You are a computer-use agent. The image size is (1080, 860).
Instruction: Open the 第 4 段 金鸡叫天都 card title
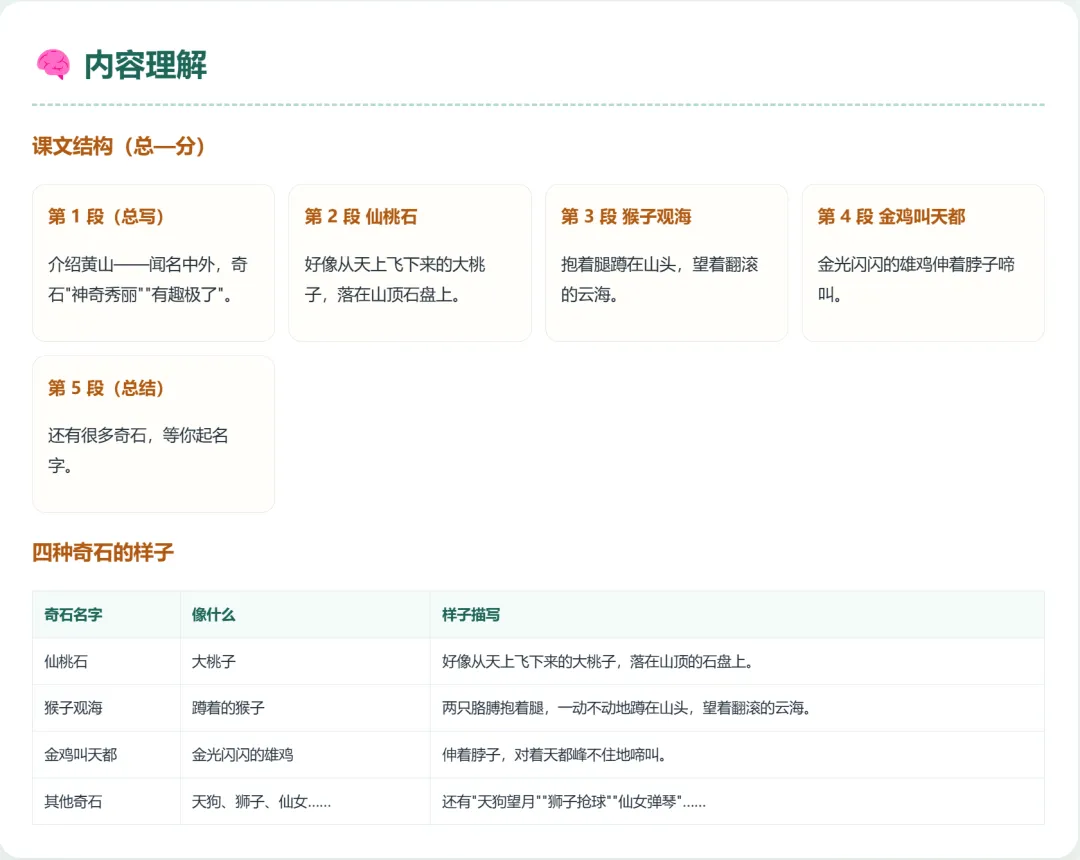coord(891,217)
